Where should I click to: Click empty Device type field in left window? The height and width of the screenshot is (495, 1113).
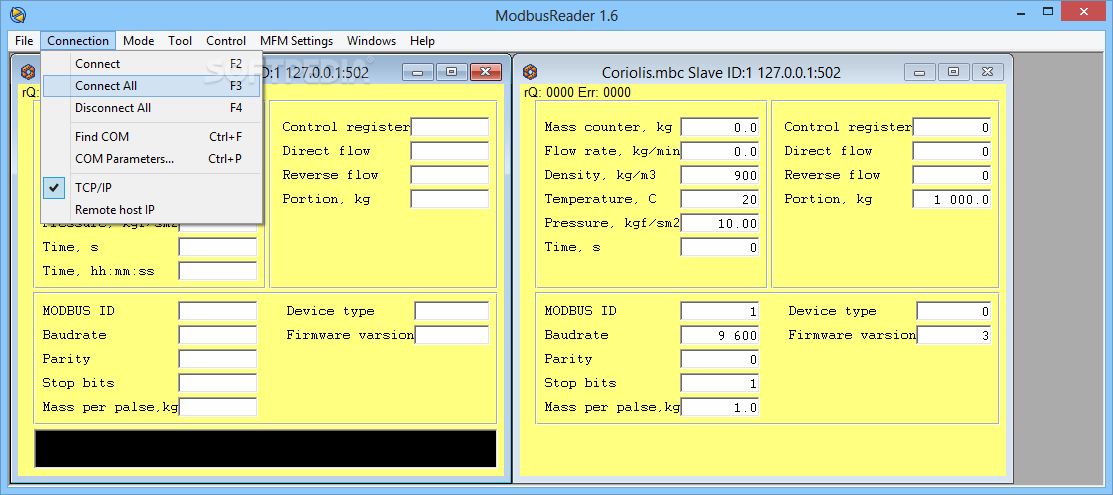click(x=452, y=311)
